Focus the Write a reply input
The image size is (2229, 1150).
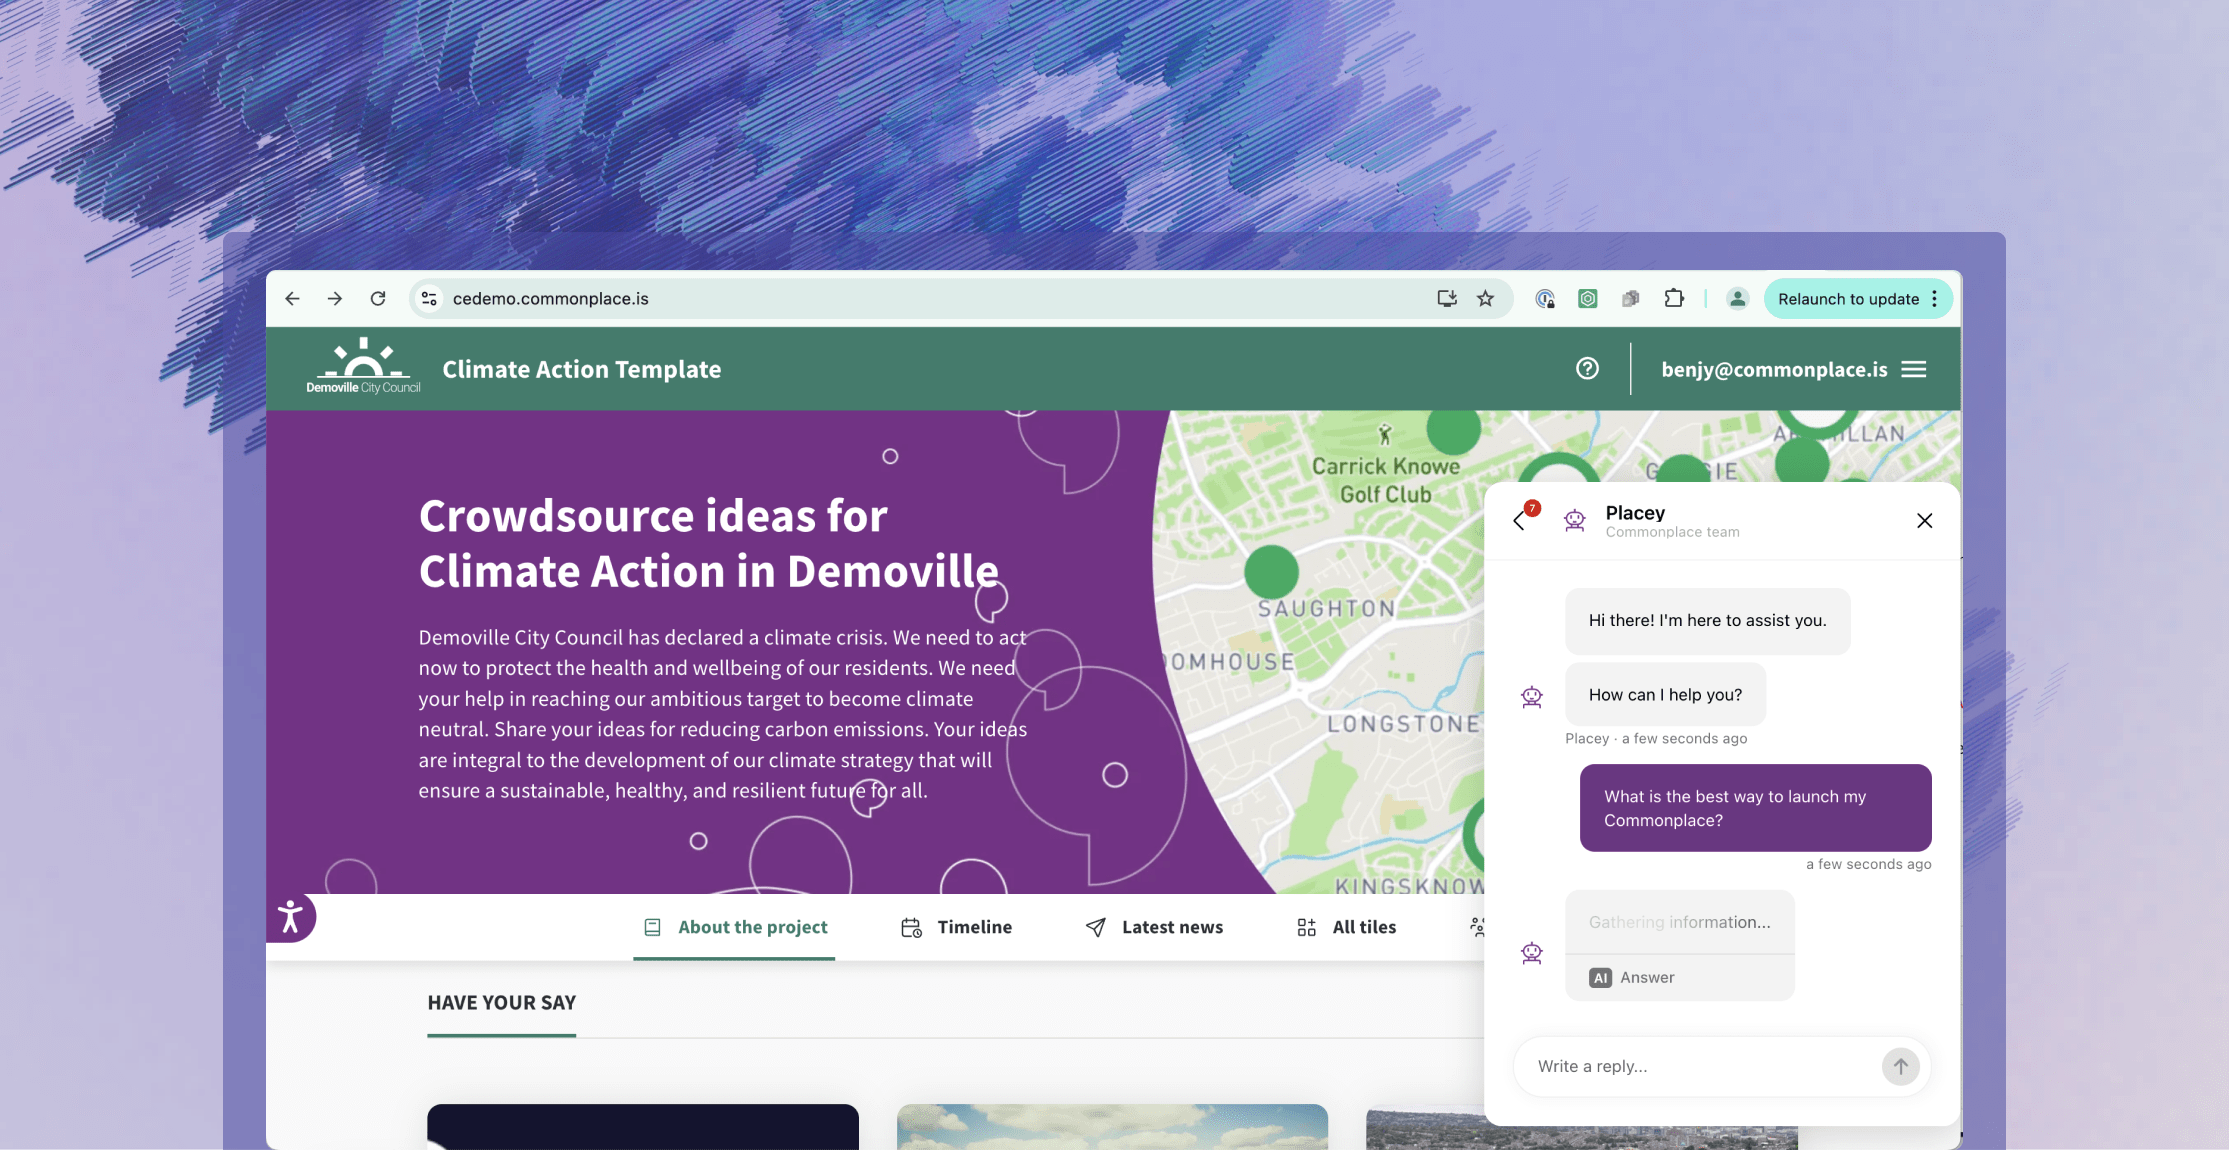(x=1700, y=1066)
